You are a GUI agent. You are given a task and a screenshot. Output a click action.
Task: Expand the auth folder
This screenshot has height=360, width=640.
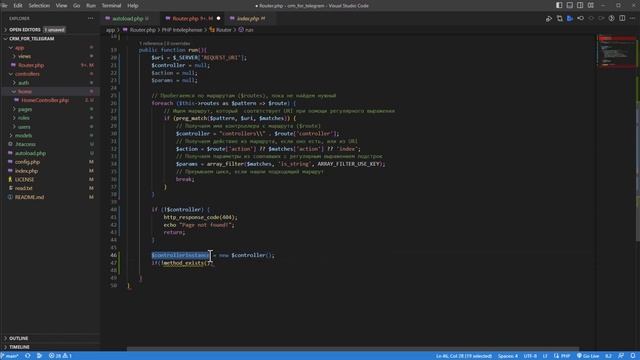tap(50, 83)
